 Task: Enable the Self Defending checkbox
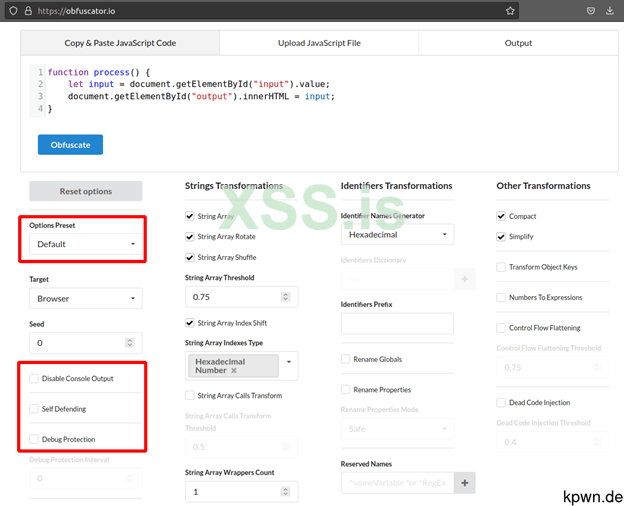34,409
